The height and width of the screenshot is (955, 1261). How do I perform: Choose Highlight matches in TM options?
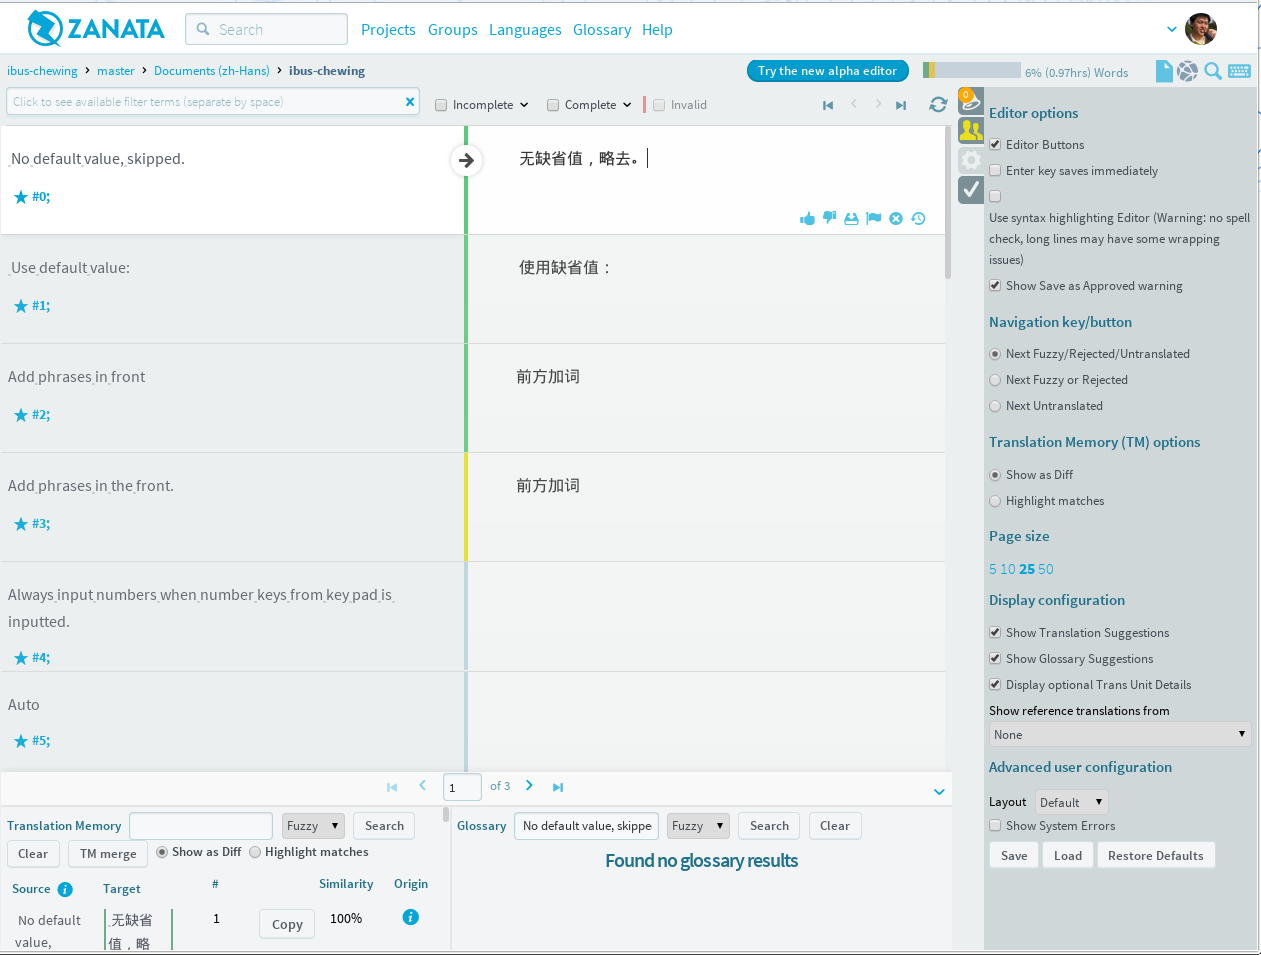pyautogui.click(x=995, y=500)
